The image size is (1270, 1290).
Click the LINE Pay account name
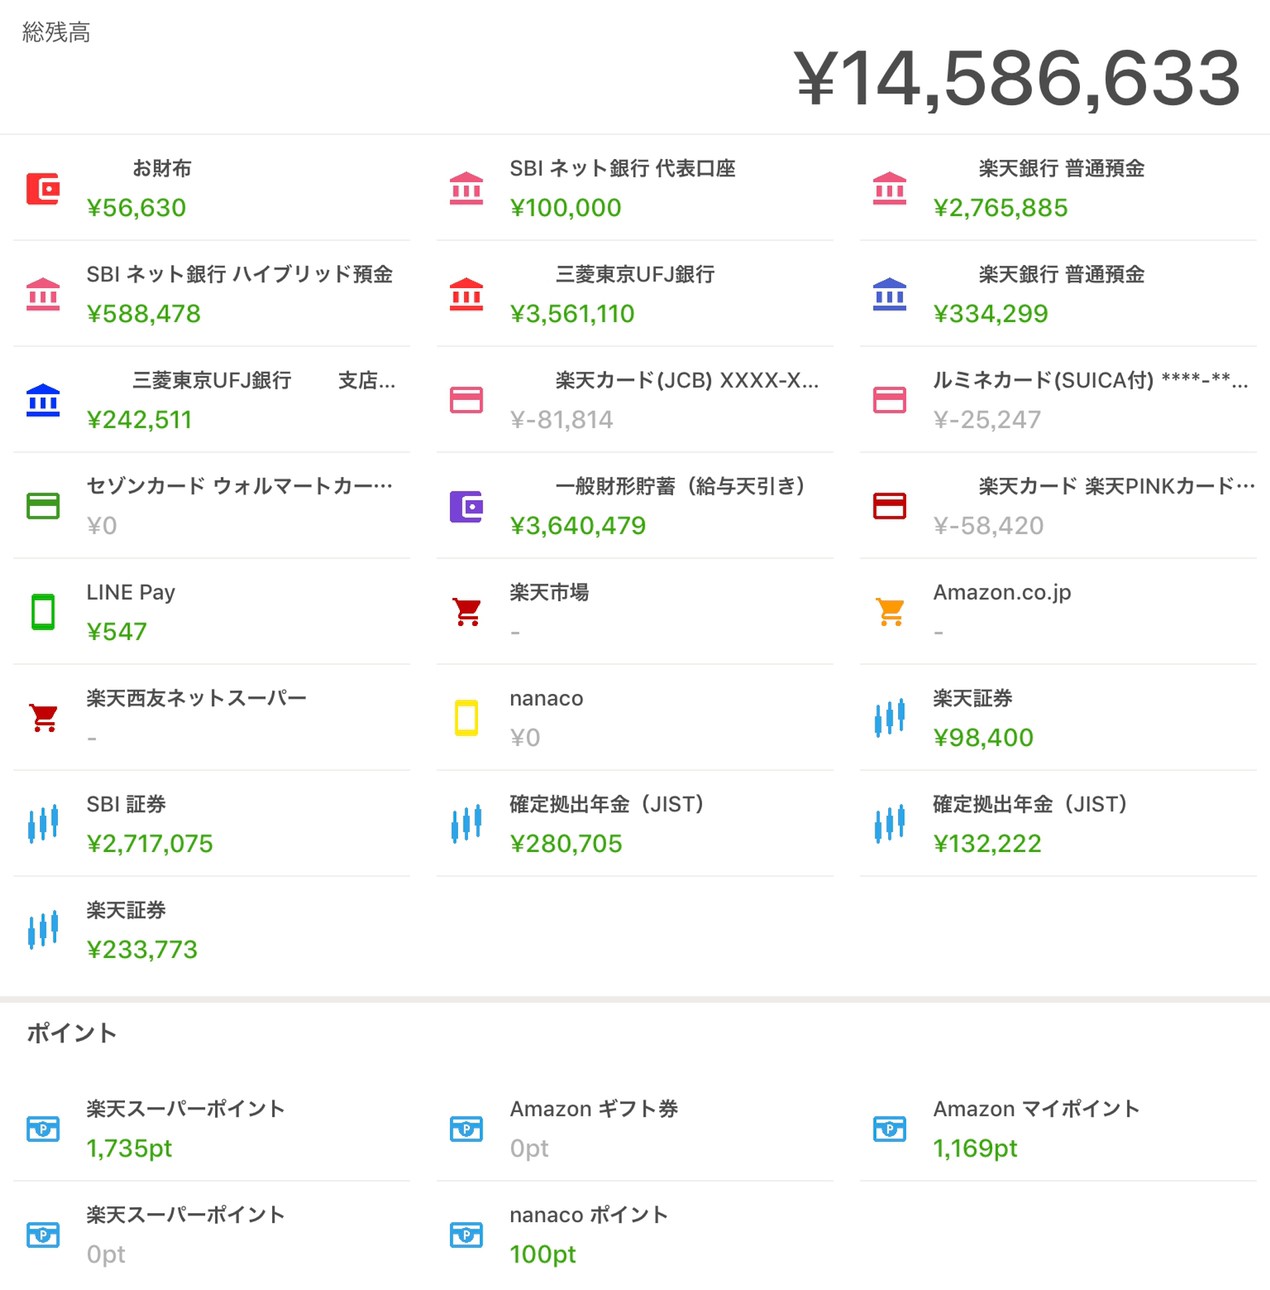tap(131, 592)
